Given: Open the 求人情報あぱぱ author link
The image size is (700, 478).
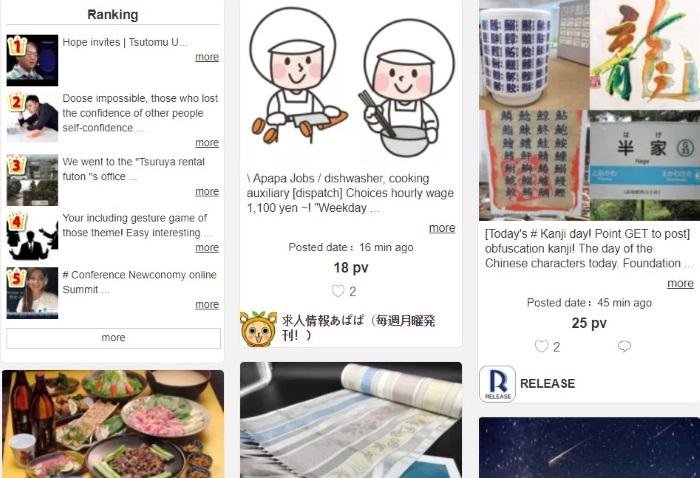Looking at the screenshot, I should click(x=358, y=328).
